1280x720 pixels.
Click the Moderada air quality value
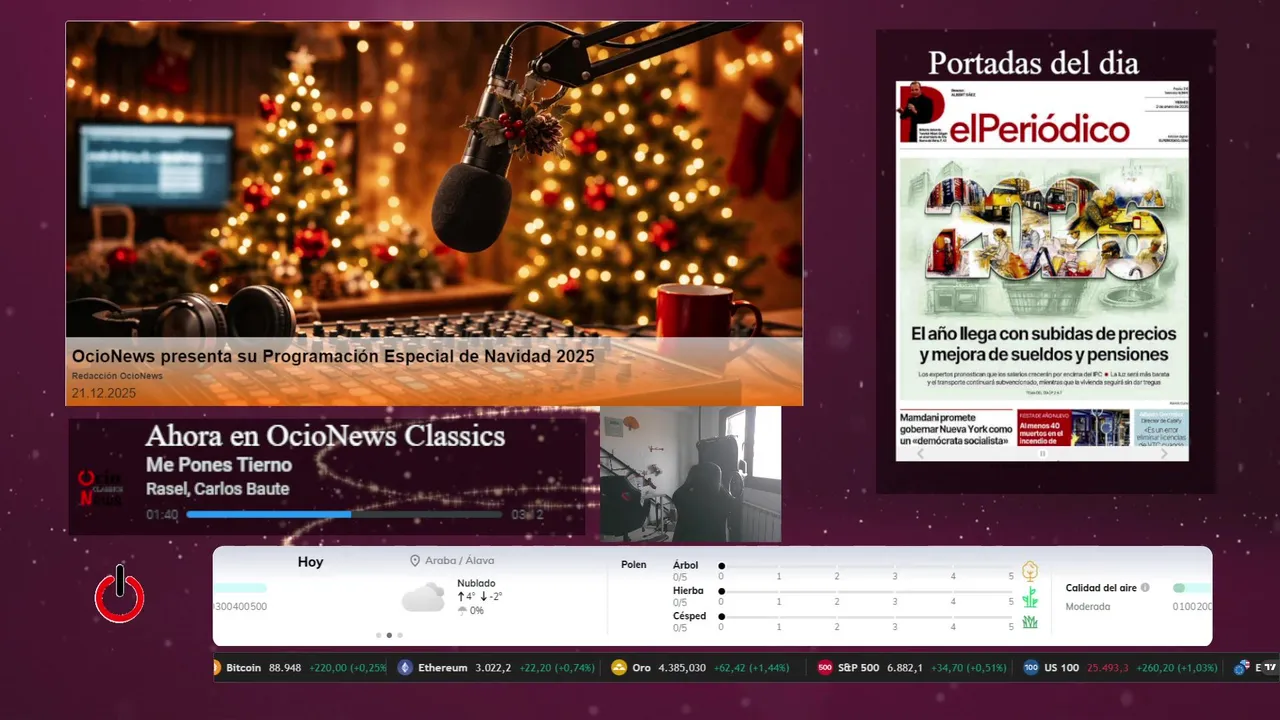coord(1088,607)
